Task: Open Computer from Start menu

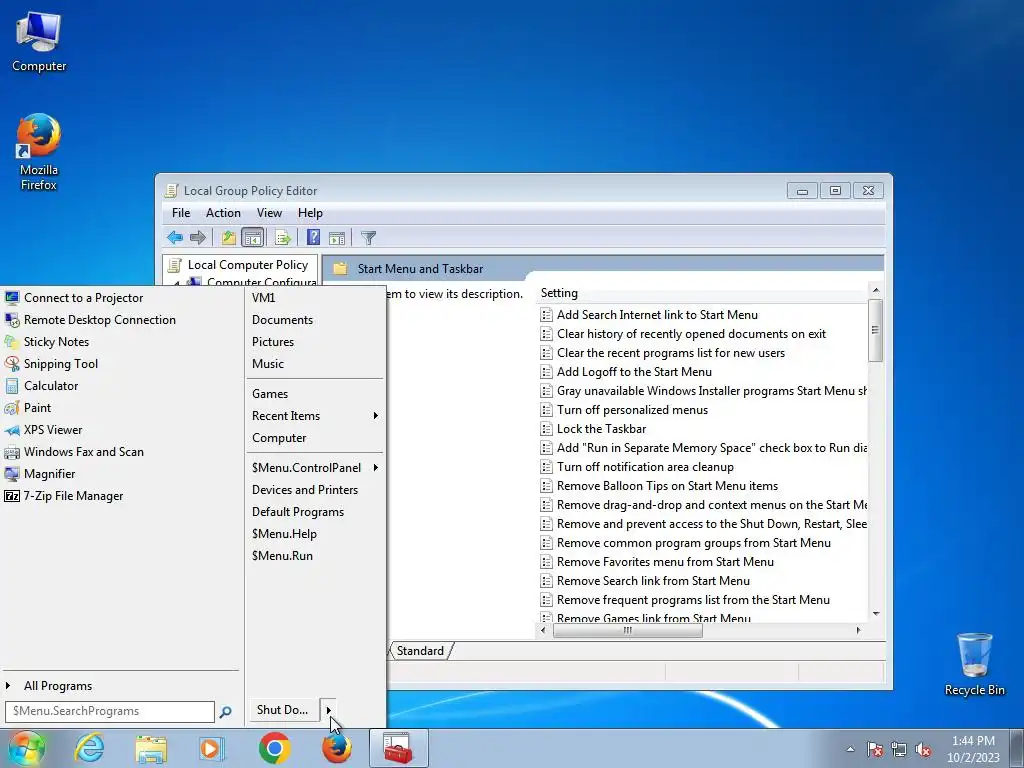Action: [279, 438]
